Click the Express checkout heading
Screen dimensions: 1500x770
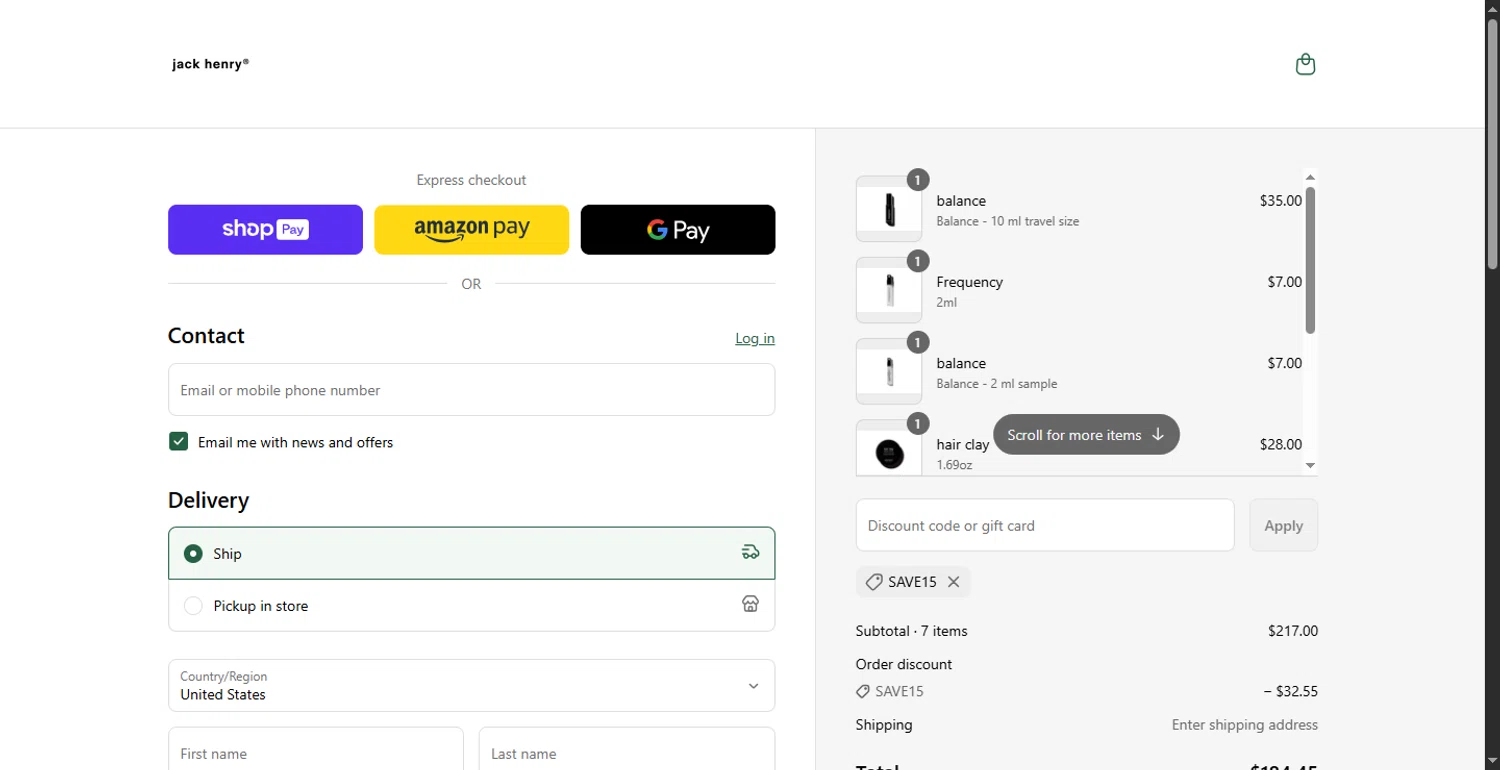coord(471,180)
